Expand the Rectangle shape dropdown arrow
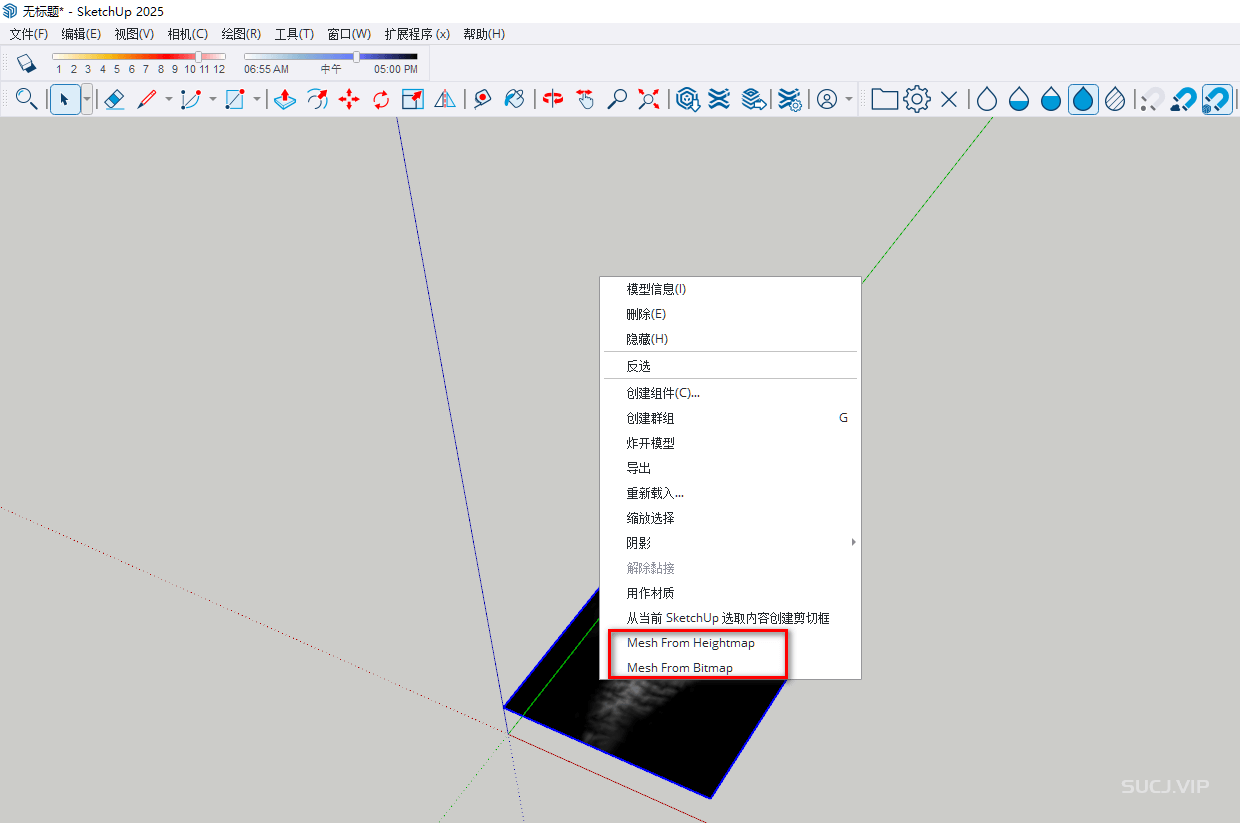Image resolution: width=1240 pixels, height=823 pixels. [257, 99]
